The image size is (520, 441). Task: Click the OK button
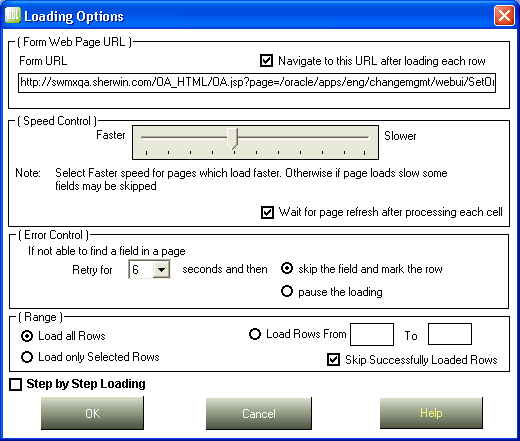click(x=92, y=413)
